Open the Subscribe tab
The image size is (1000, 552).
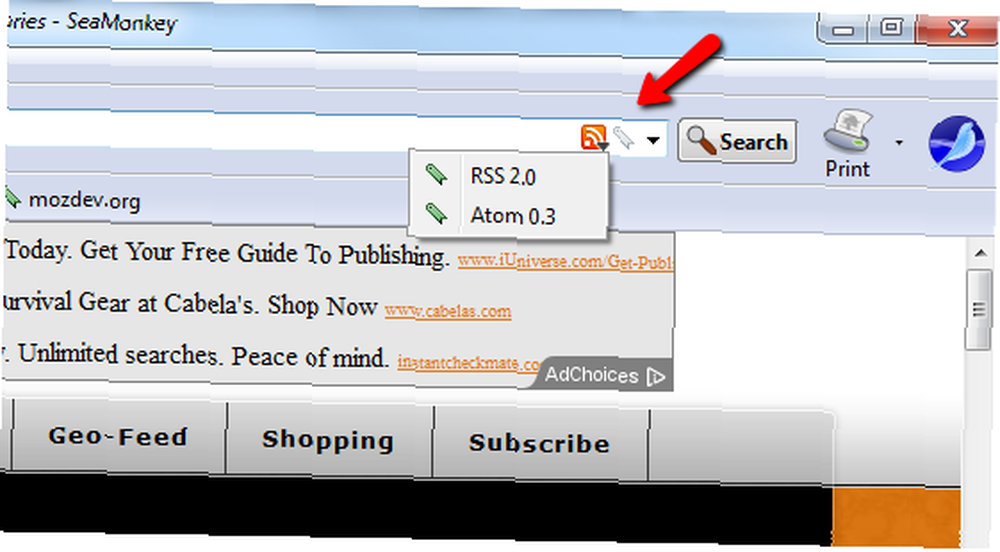tap(540, 444)
